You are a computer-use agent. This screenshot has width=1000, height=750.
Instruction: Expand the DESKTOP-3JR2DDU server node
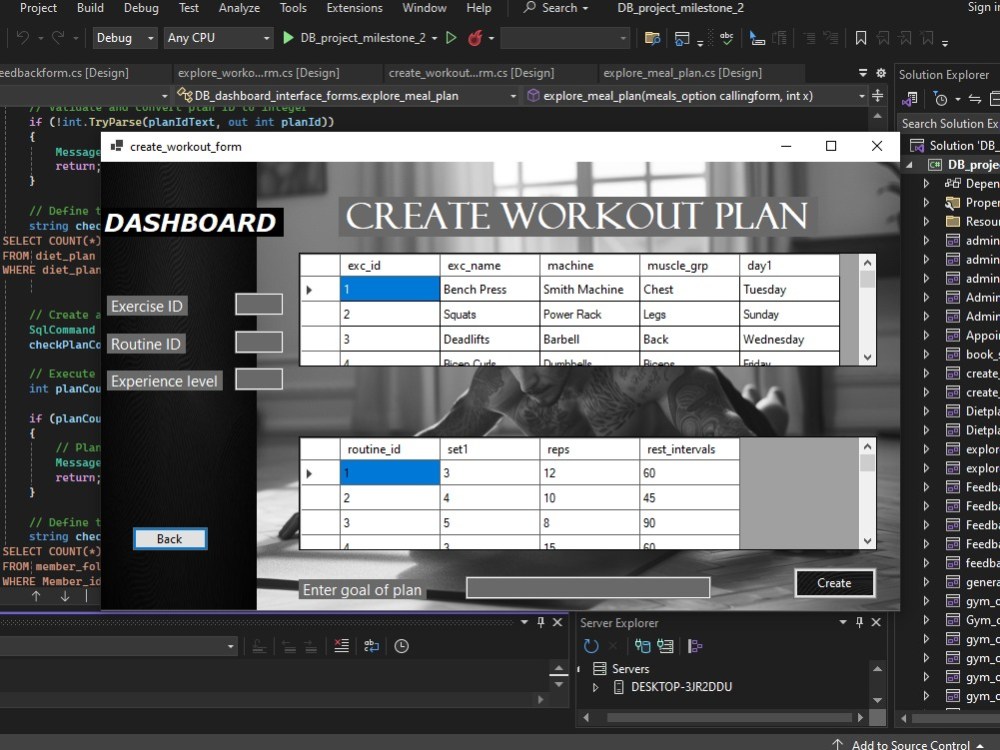pyautogui.click(x=595, y=688)
